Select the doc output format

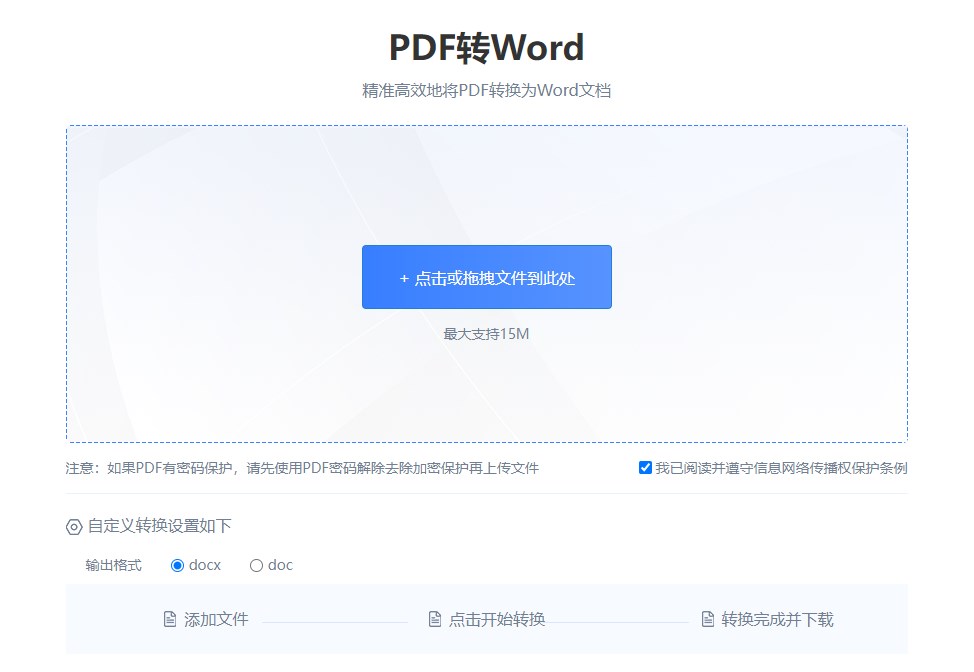(x=255, y=565)
